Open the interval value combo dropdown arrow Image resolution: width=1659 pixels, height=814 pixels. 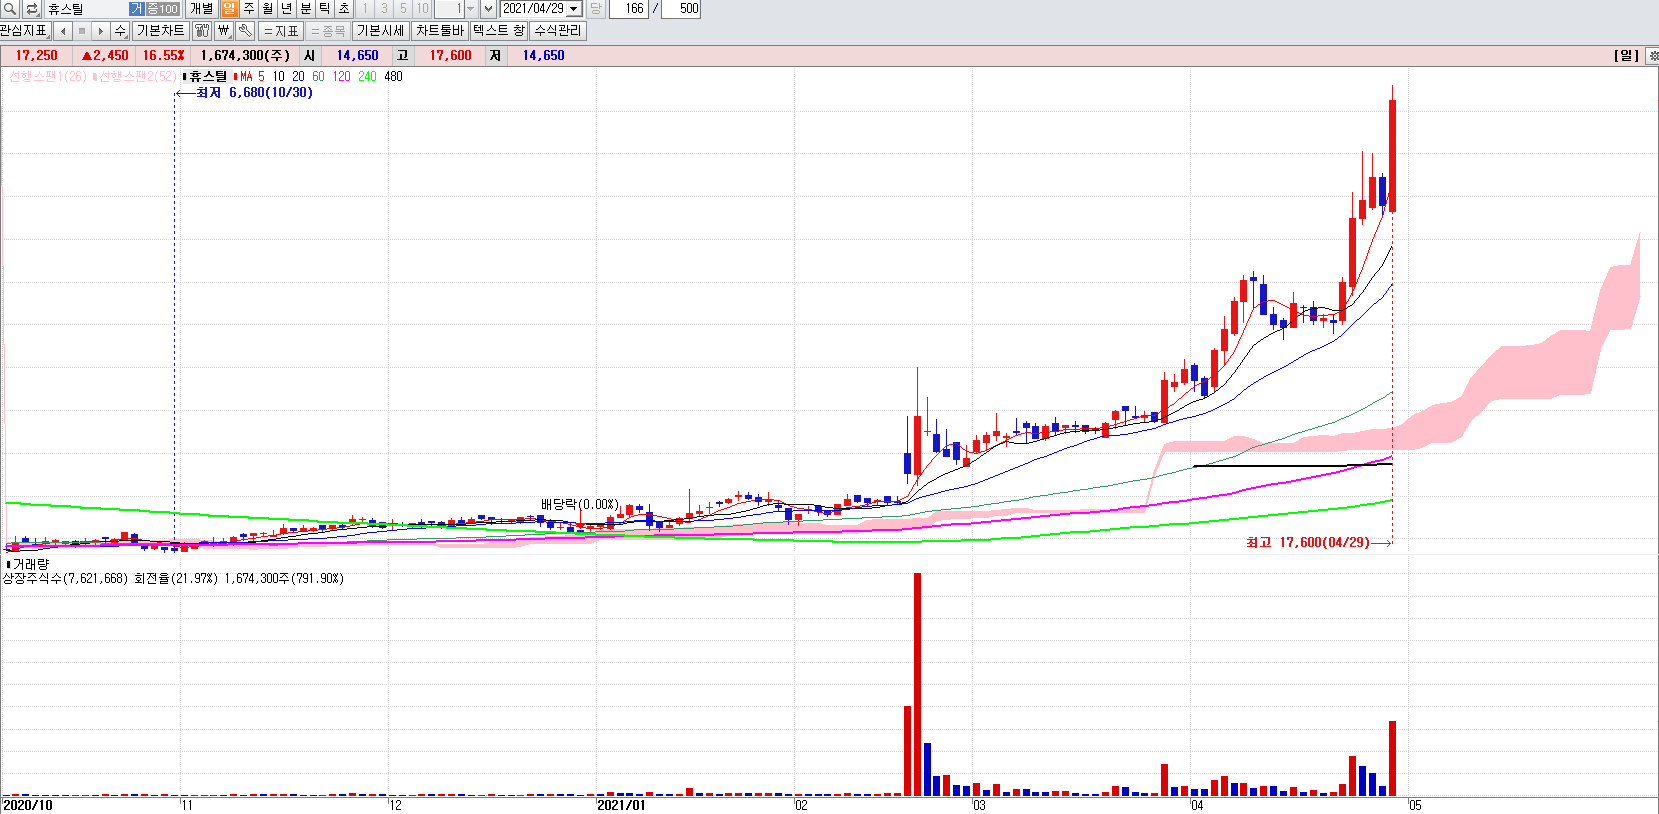(471, 9)
